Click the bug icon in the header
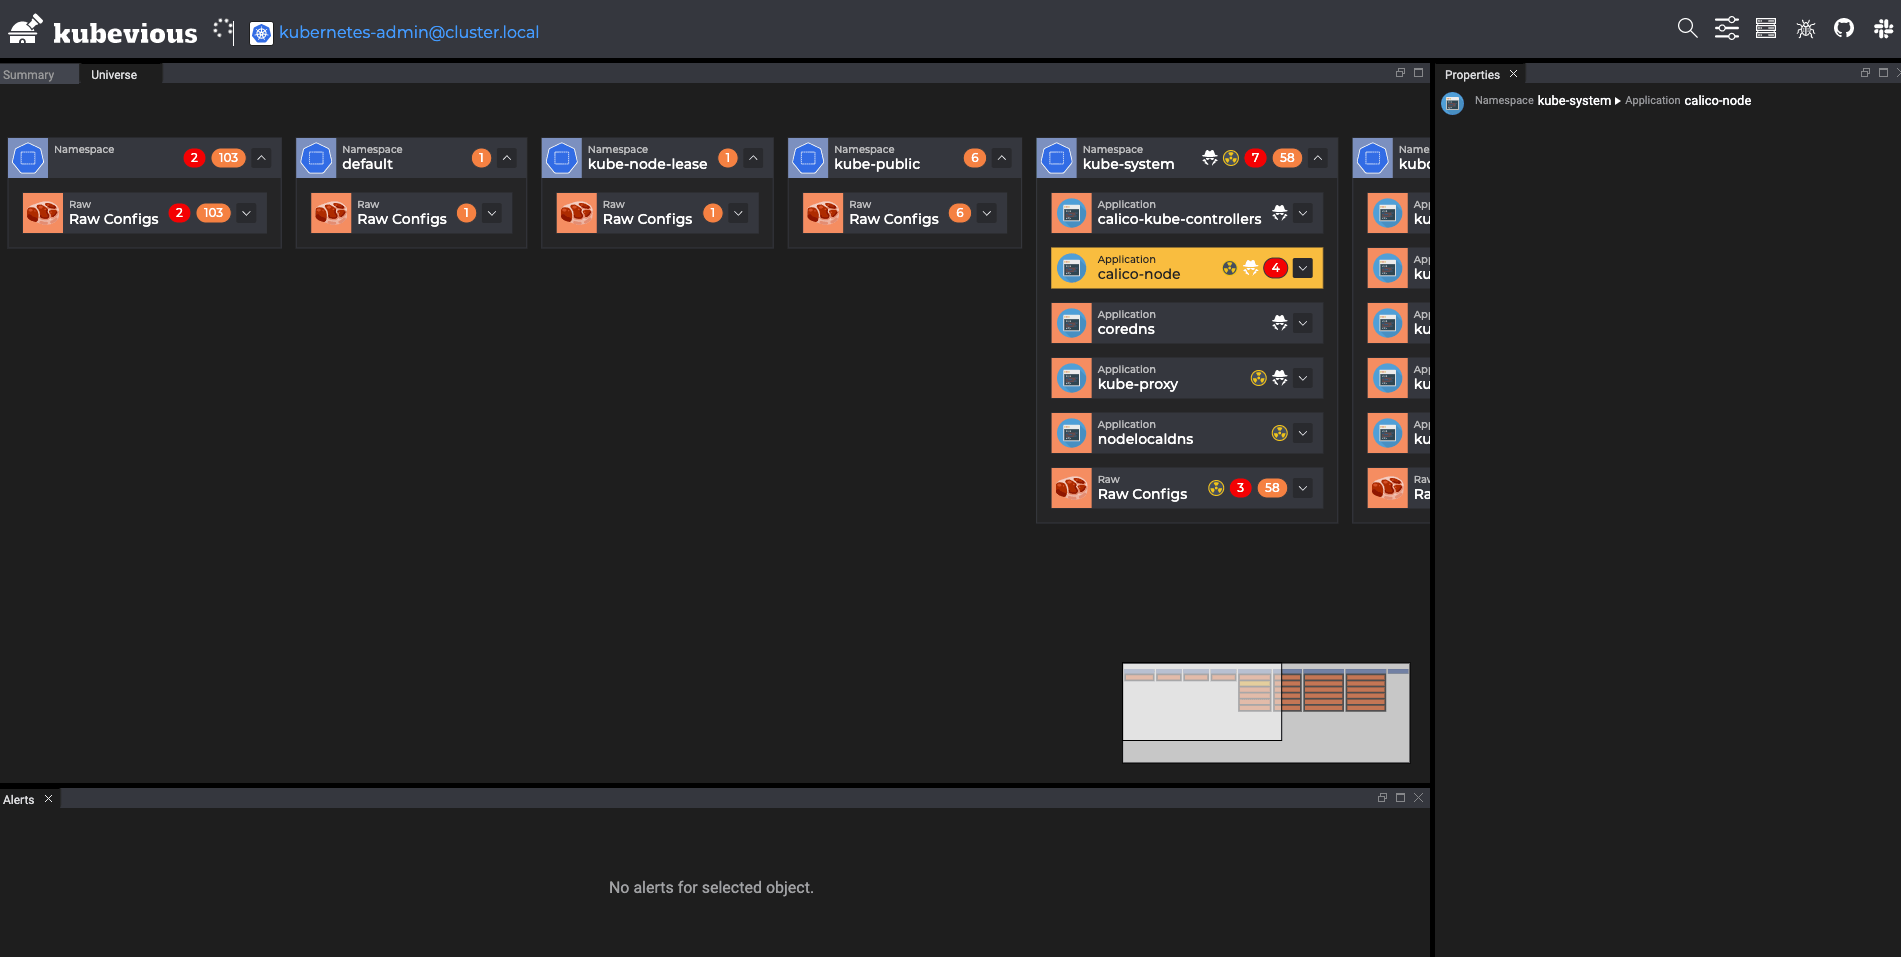The height and width of the screenshot is (957, 1901). click(x=1805, y=29)
